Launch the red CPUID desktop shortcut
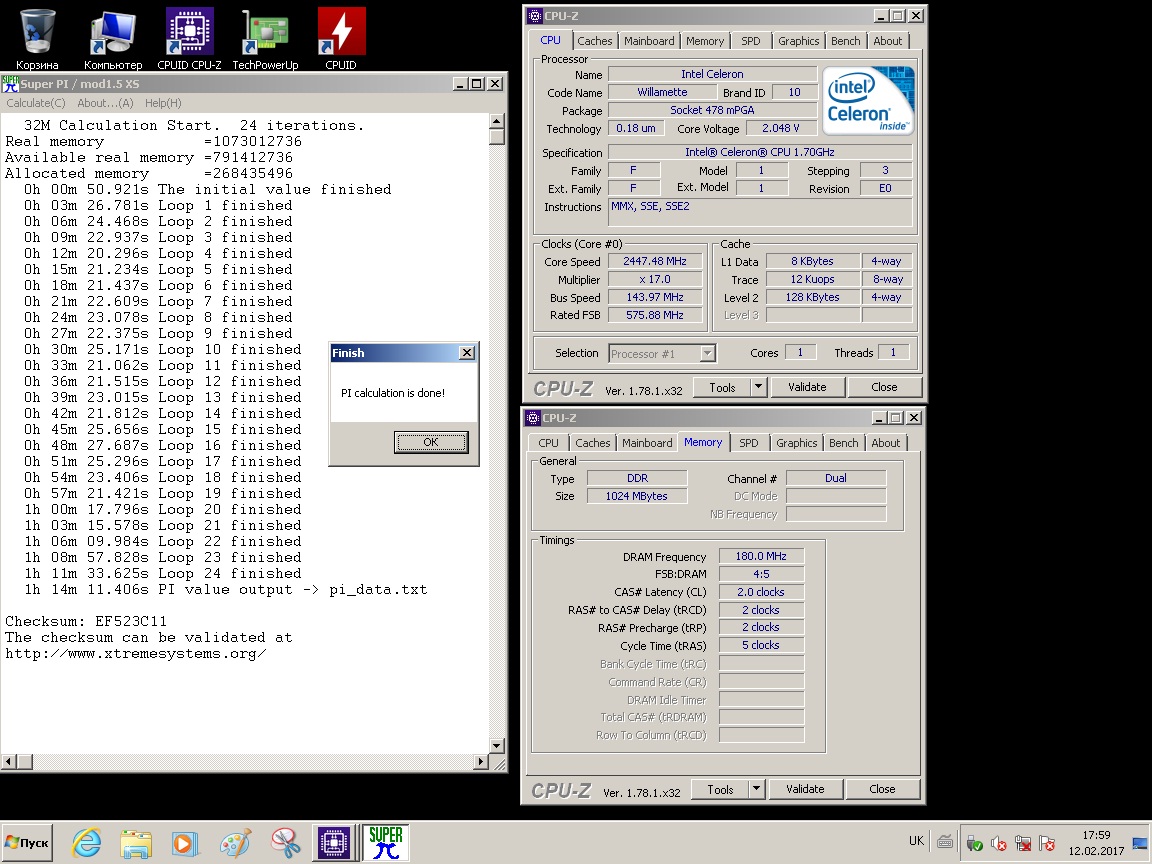Image resolution: width=1152 pixels, height=864 pixels. (341, 39)
